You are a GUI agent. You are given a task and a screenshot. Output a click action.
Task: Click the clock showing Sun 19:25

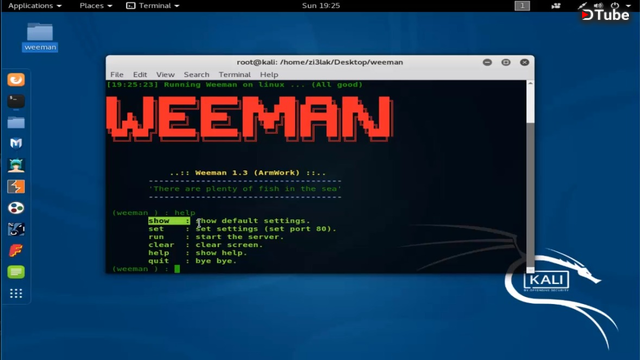pyautogui.click(x=321, y=6)
